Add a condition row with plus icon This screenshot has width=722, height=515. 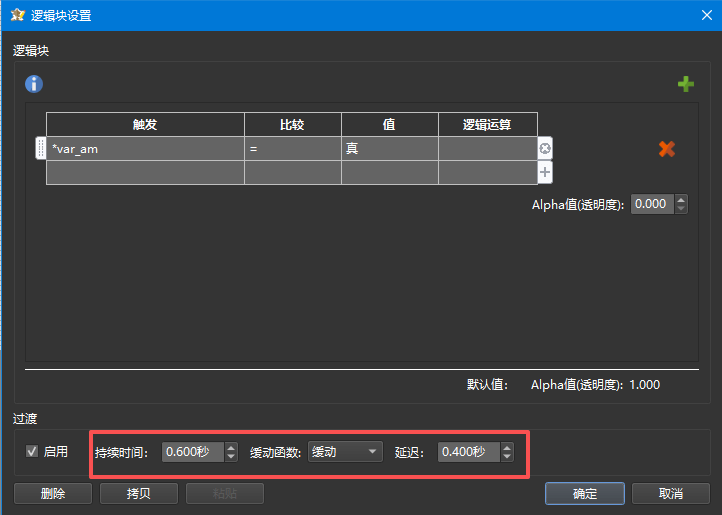(545, 172)
